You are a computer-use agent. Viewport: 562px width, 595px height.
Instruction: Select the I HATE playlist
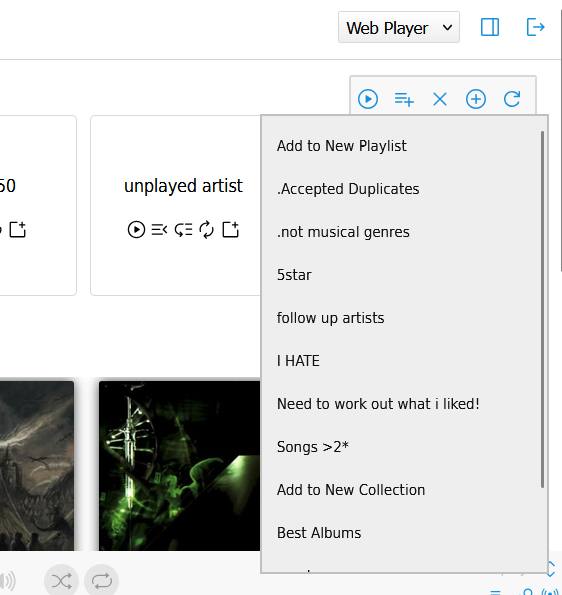(x=298, y=361)
